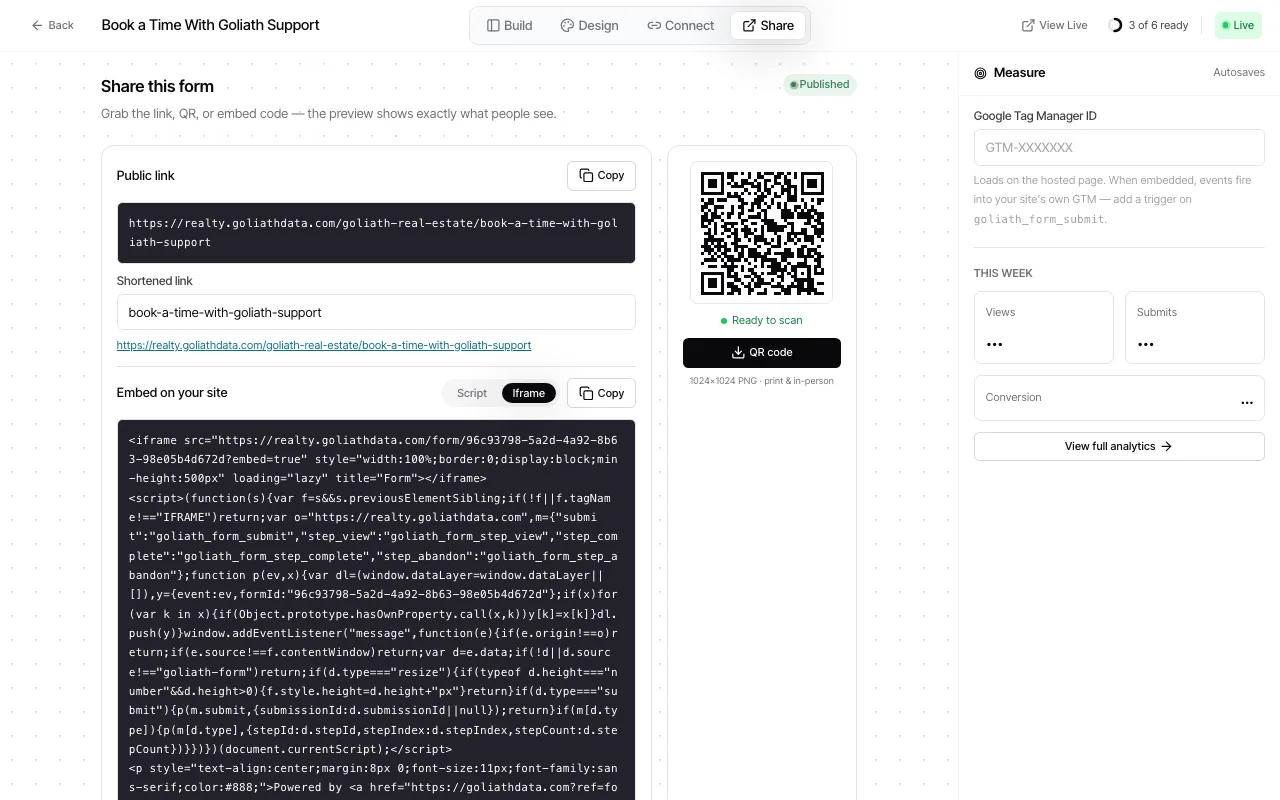Screen dimensions: 1280x800
Task: Go back using the Back arrow
Action: click(x=52, y=25)
